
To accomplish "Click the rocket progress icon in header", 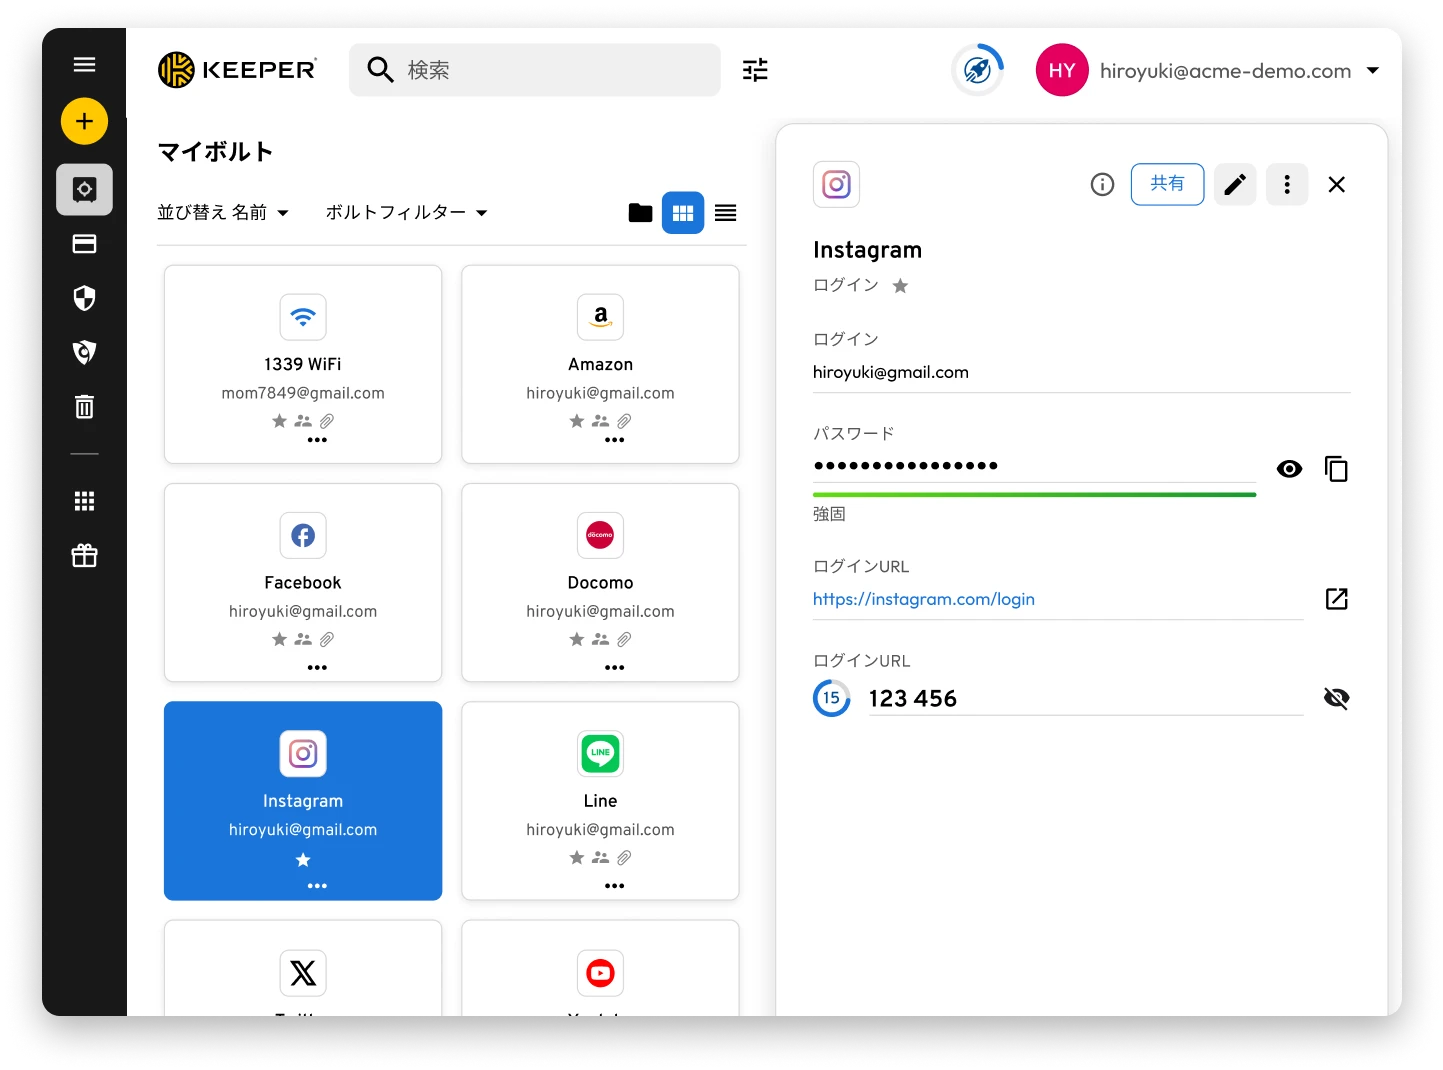I will coord(977,70).
